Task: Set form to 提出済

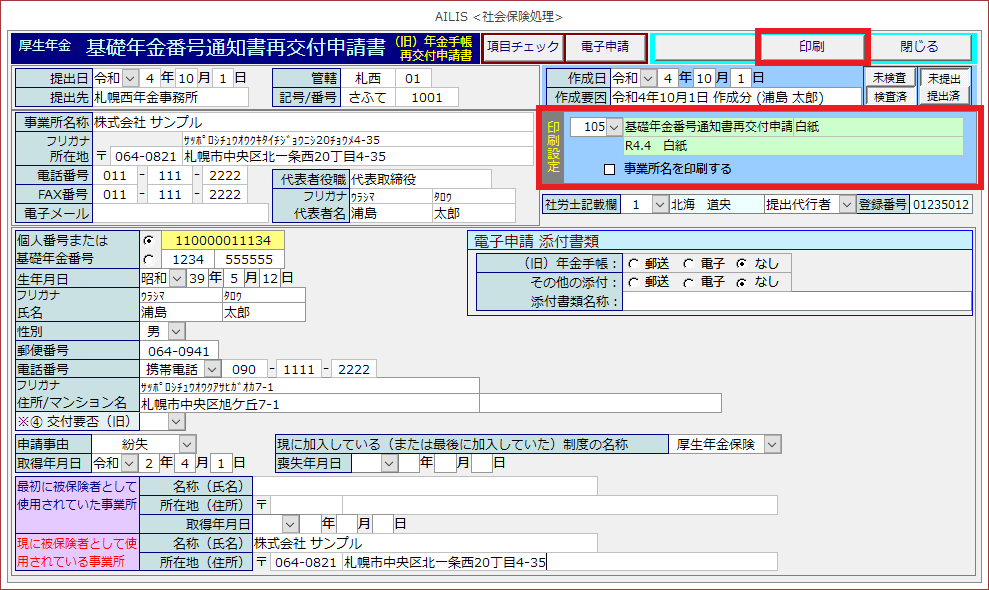Action: point(944,96)
